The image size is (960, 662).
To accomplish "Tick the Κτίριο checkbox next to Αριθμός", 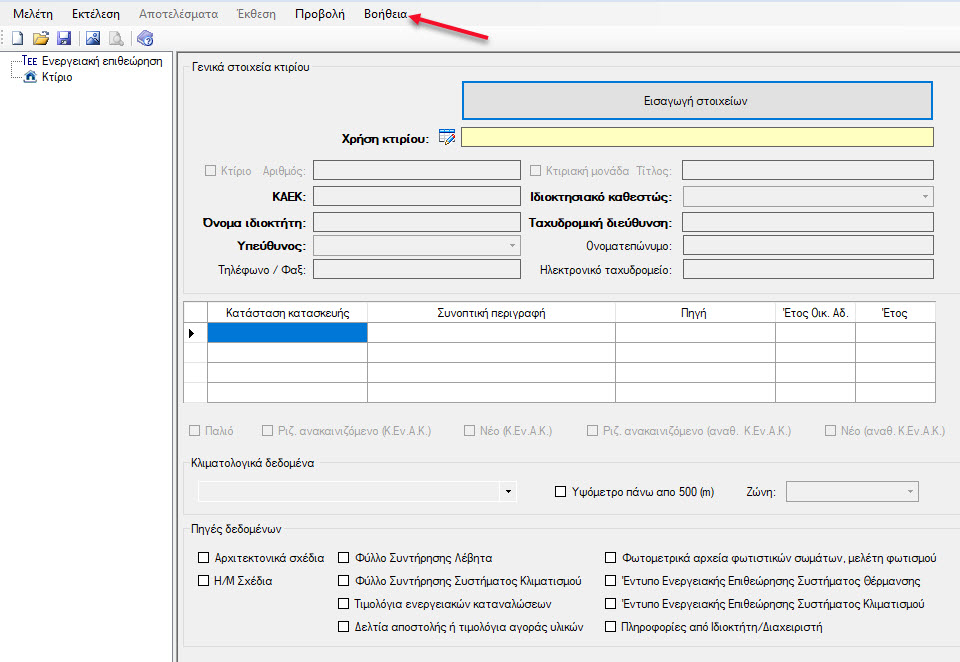I will (211, 171).
